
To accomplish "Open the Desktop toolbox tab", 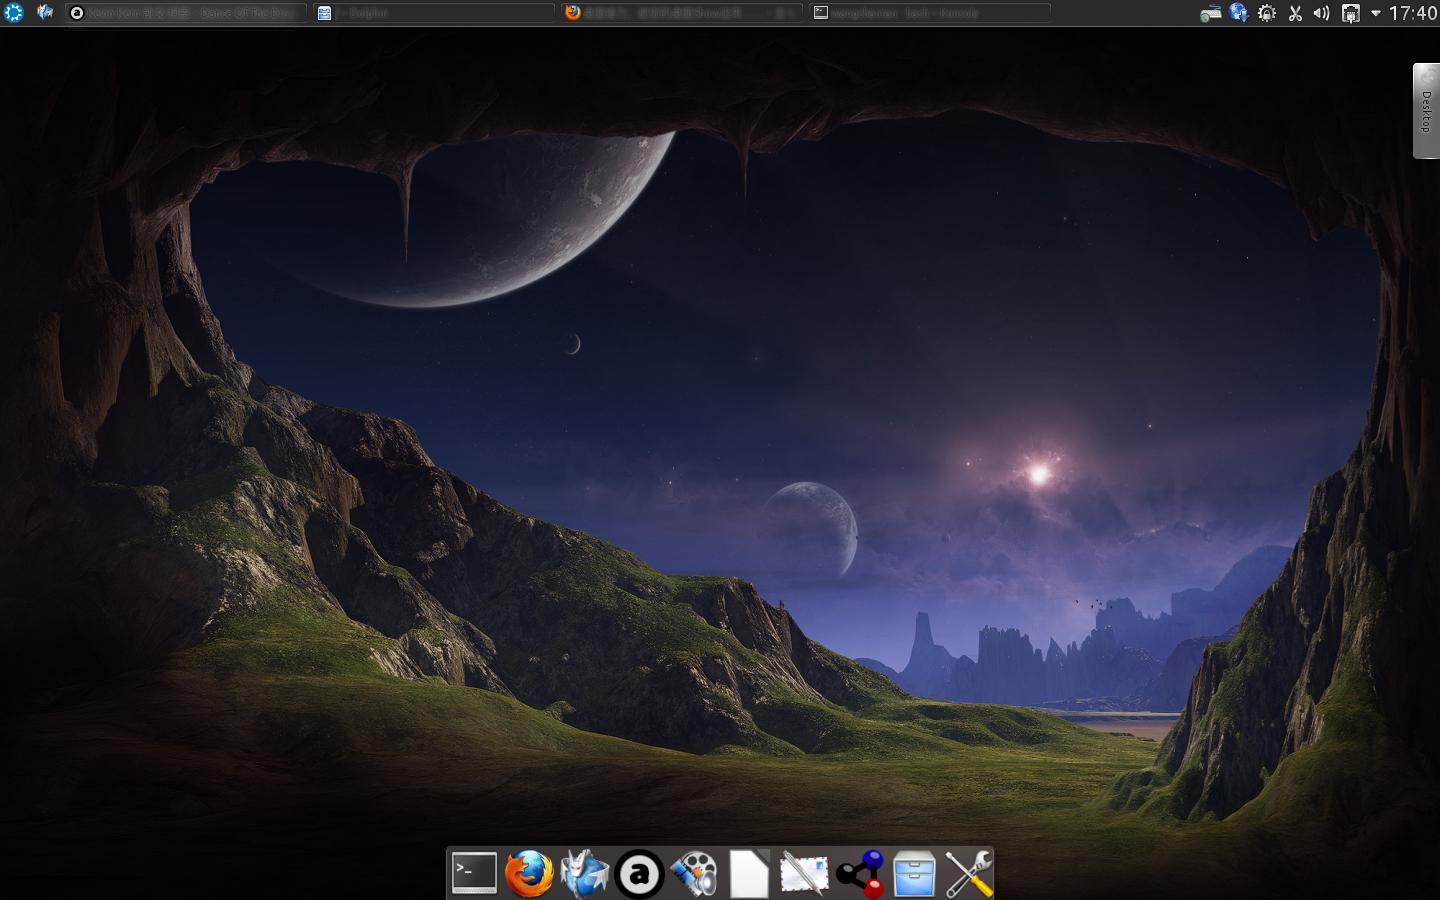I will pos(1426,111).
